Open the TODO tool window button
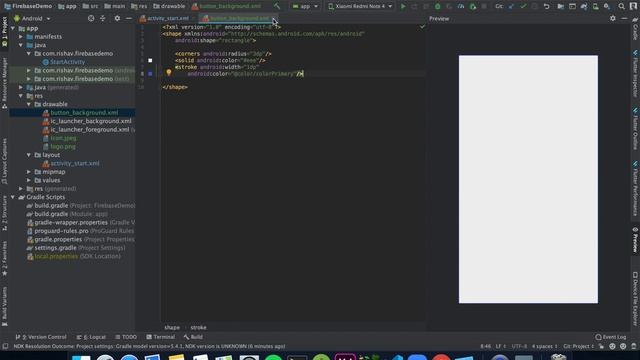 [126, 337]
